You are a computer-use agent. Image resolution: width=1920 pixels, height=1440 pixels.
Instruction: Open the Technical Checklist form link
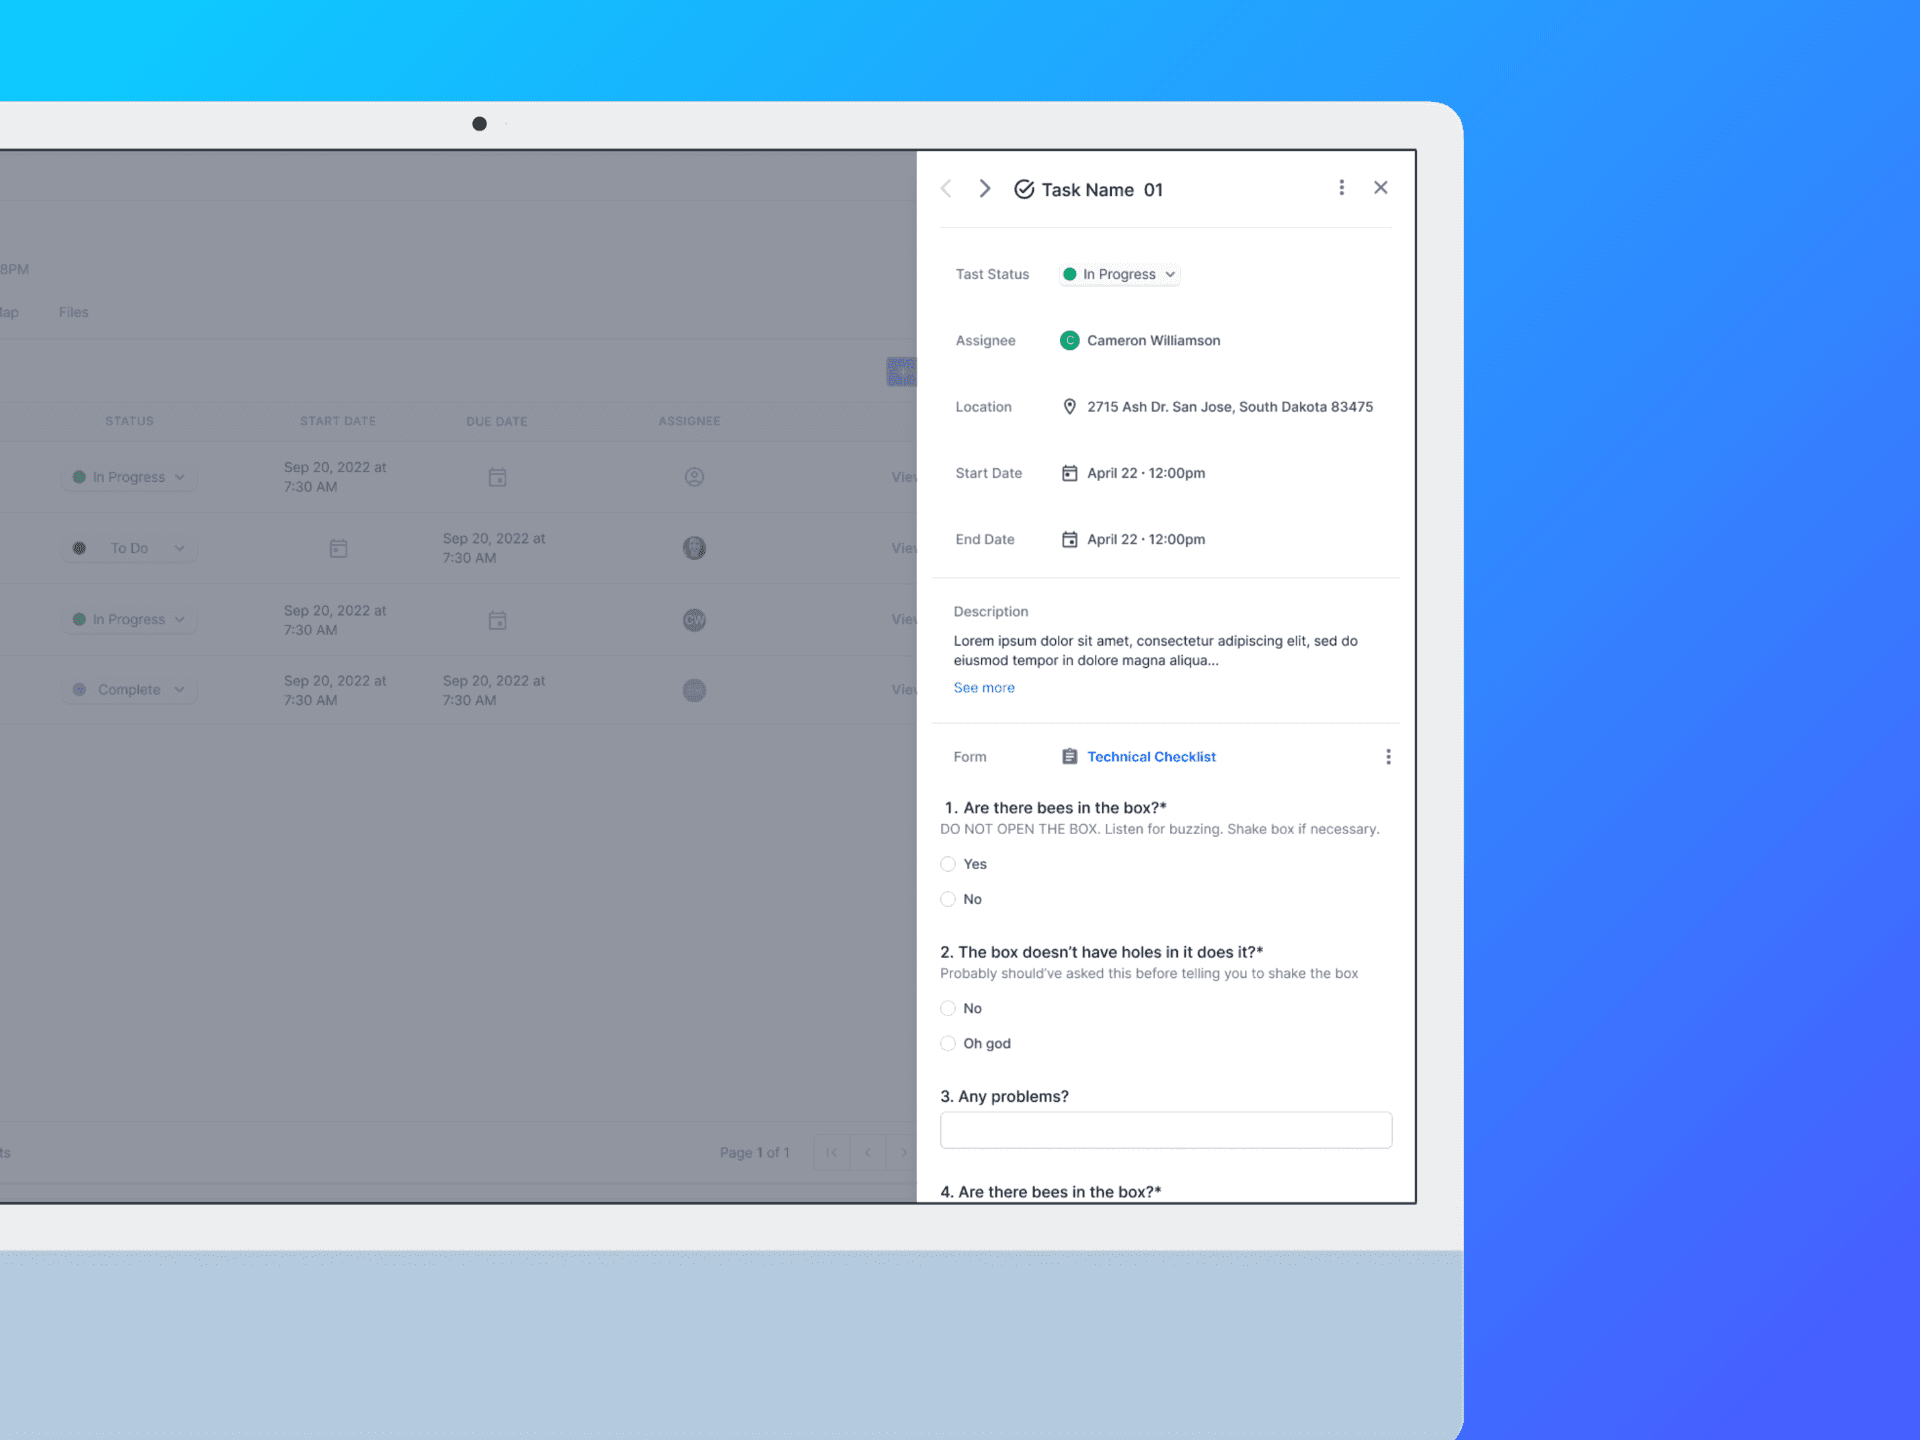[x=1151, y=757]
